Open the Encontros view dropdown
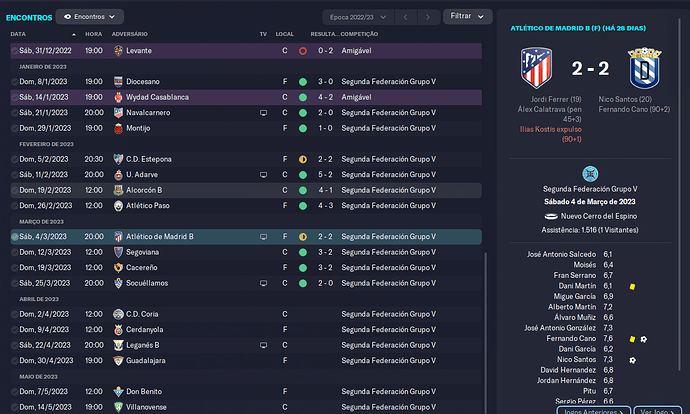 [x=90, y=17]
